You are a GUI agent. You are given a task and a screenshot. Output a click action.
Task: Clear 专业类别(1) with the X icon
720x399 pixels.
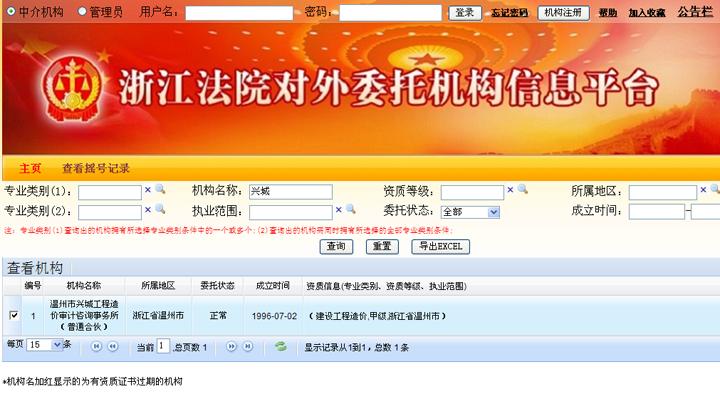[x=148, y=190]
